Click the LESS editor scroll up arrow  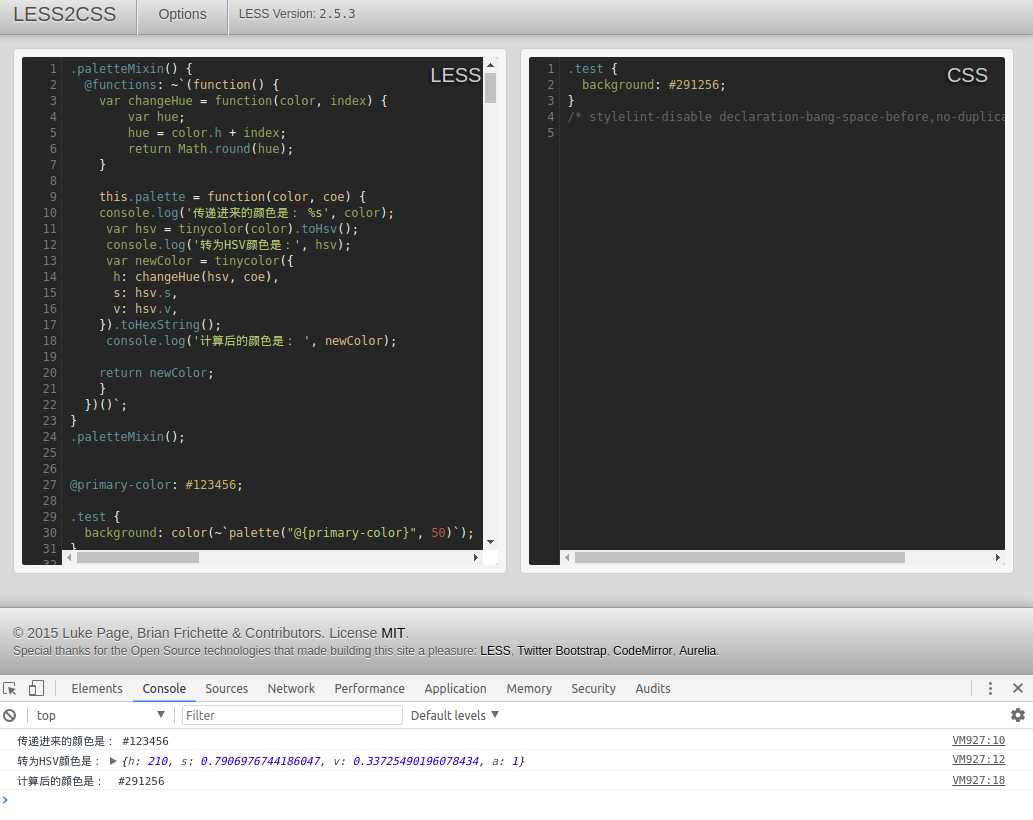[490, 65]
